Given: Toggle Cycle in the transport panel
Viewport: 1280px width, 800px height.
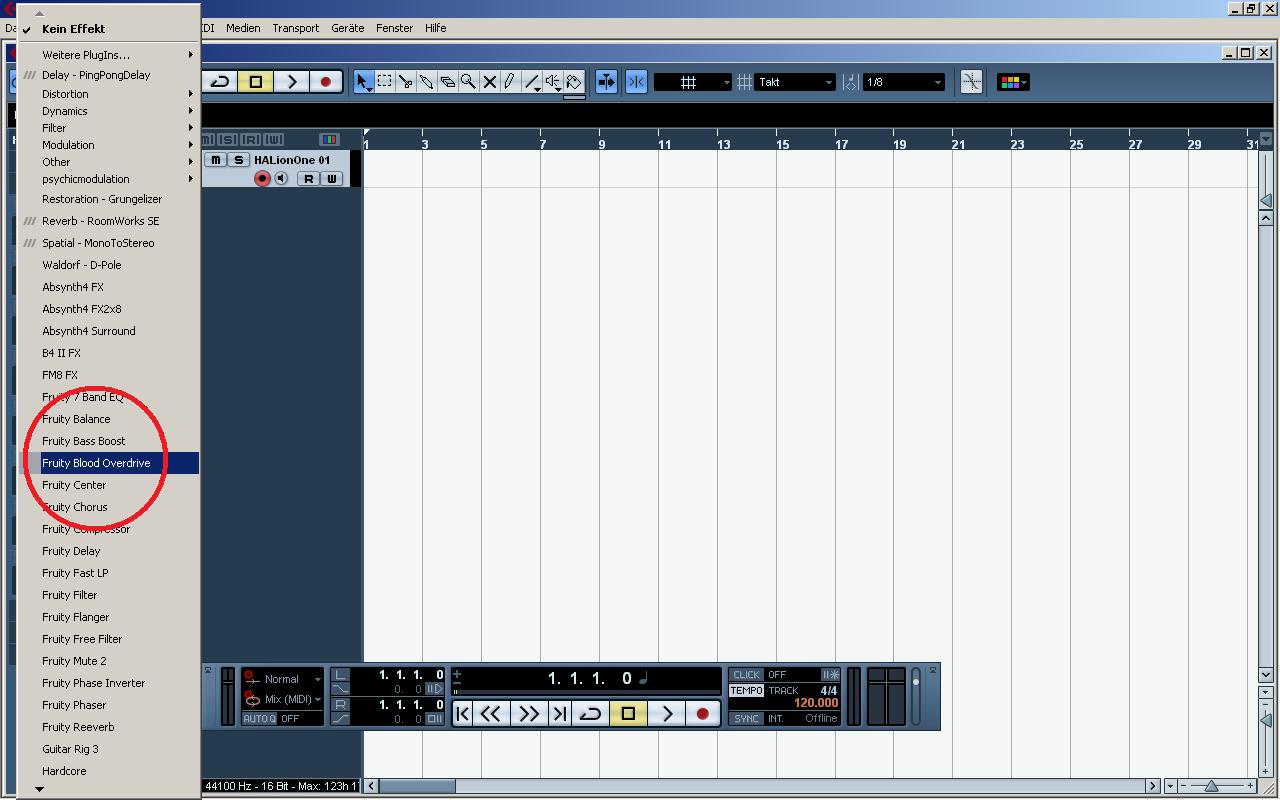Looking at the screenshot, I should 590,713.
